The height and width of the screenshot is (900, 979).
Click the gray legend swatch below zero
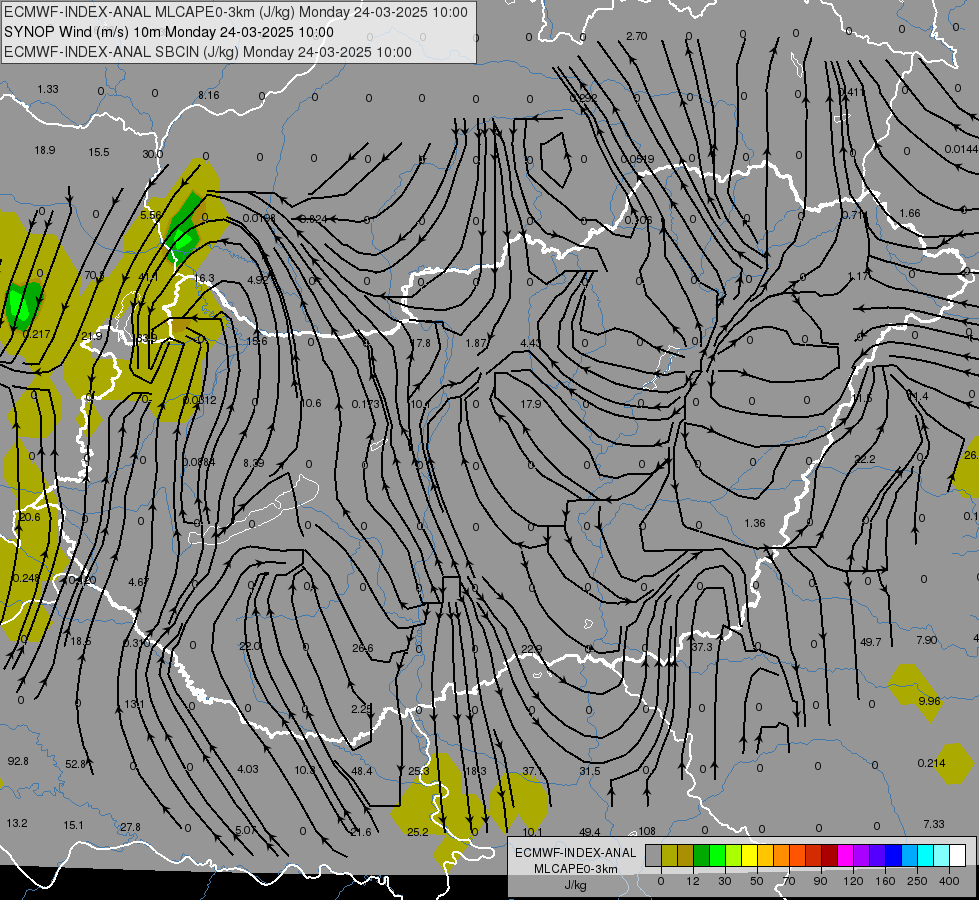[654, 855]
